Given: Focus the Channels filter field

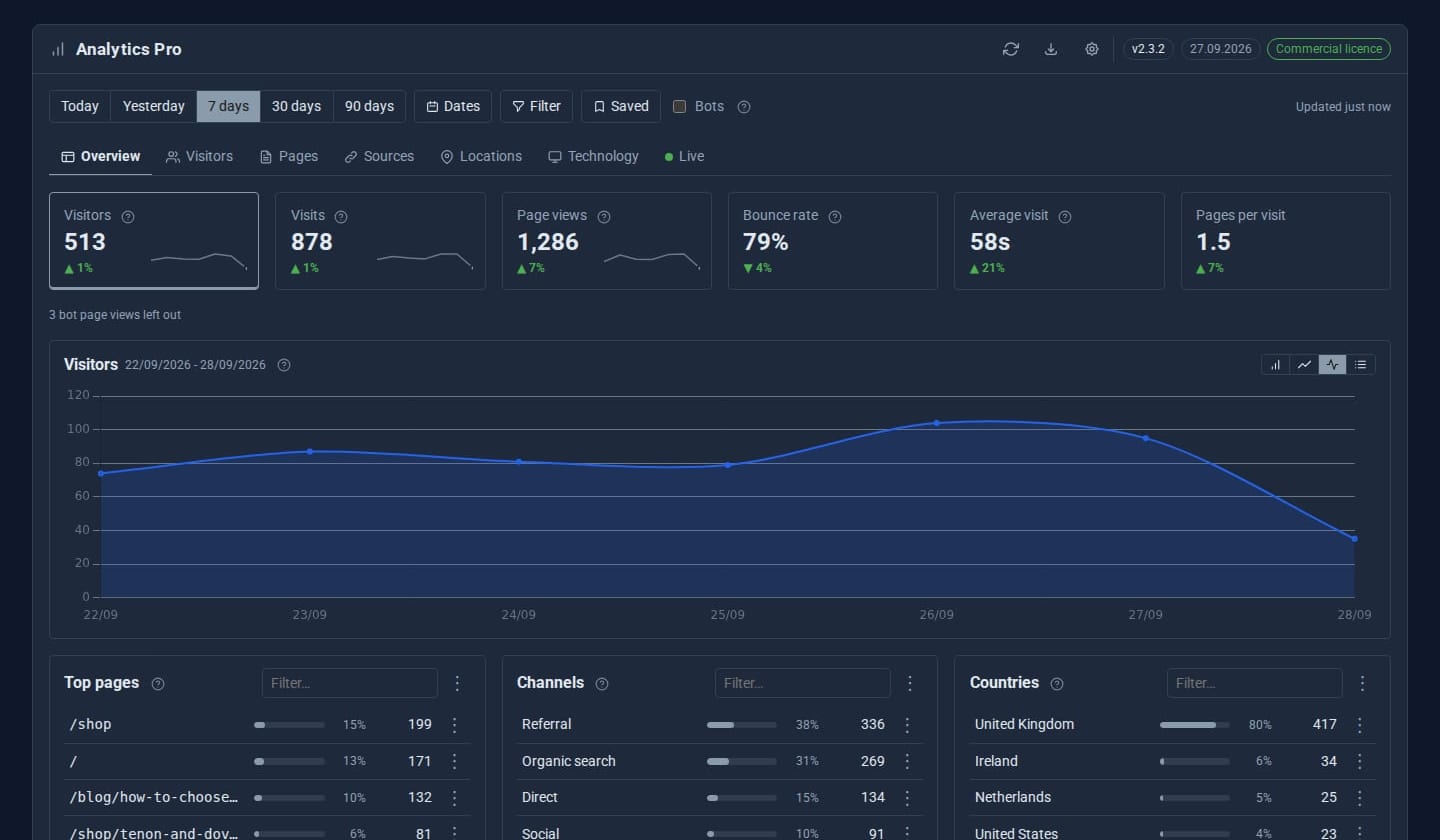Looking at the screenshot, I should coord(803,683).
